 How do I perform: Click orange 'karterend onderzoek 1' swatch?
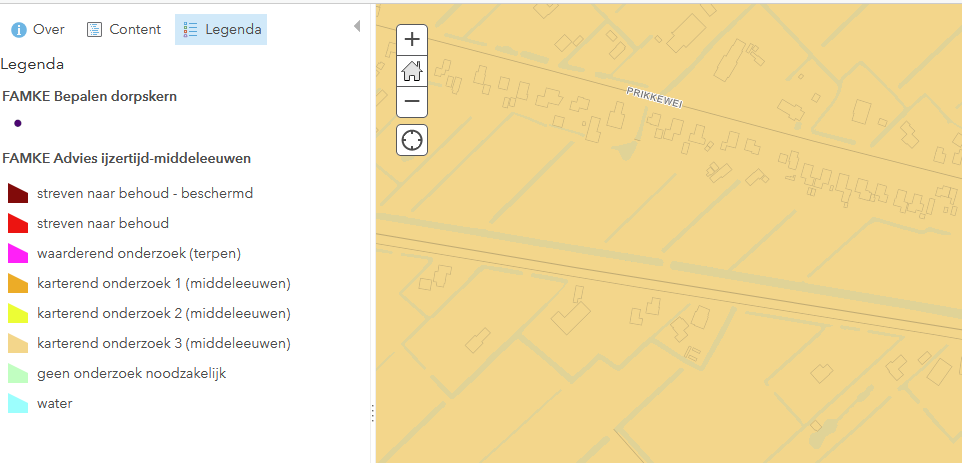coord(18,283)
